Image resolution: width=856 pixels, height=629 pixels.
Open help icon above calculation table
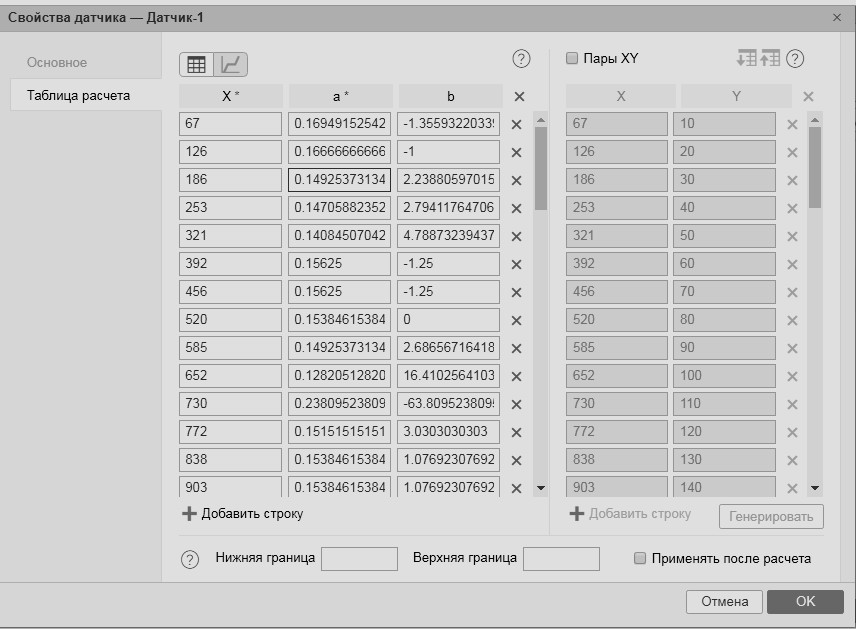(521, 59)
